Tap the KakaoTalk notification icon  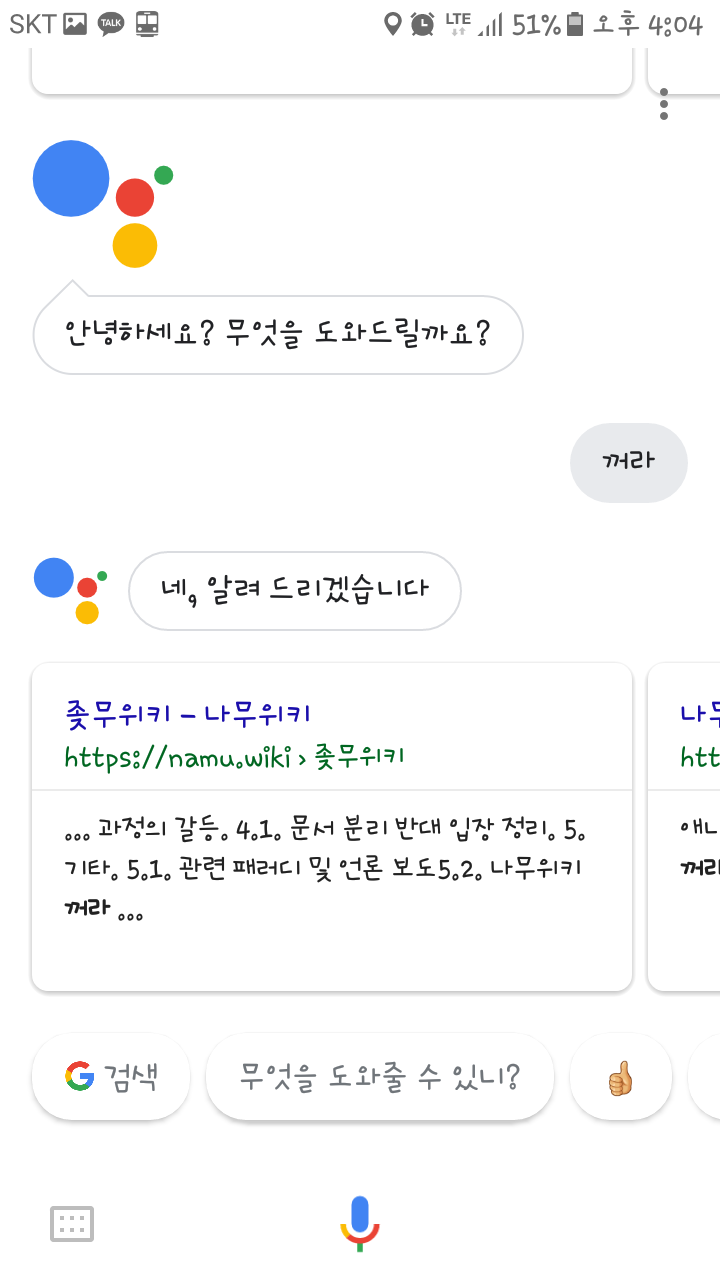coord(111,24)
